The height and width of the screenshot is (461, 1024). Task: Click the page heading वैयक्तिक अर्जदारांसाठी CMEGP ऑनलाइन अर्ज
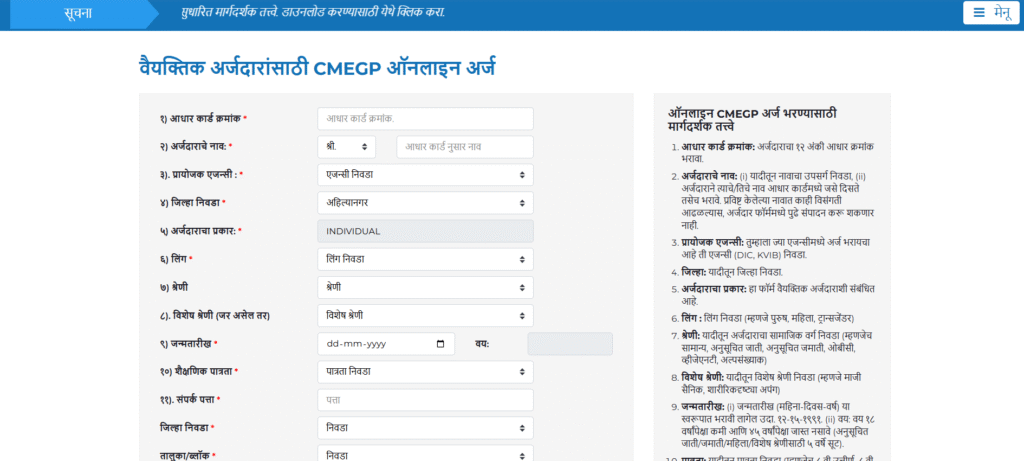click(x=317, y=67)
